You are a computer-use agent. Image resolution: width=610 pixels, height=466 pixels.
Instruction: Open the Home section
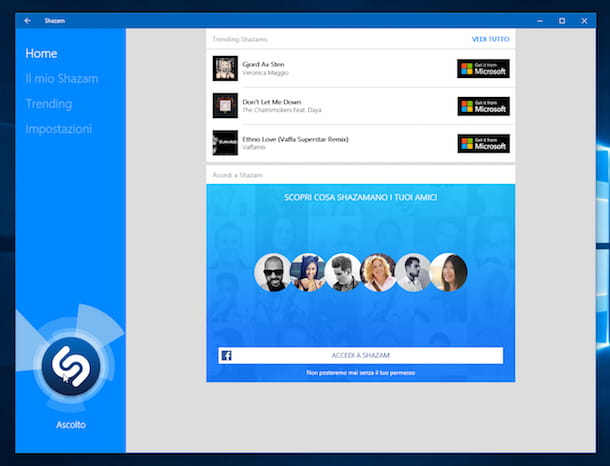41,53
